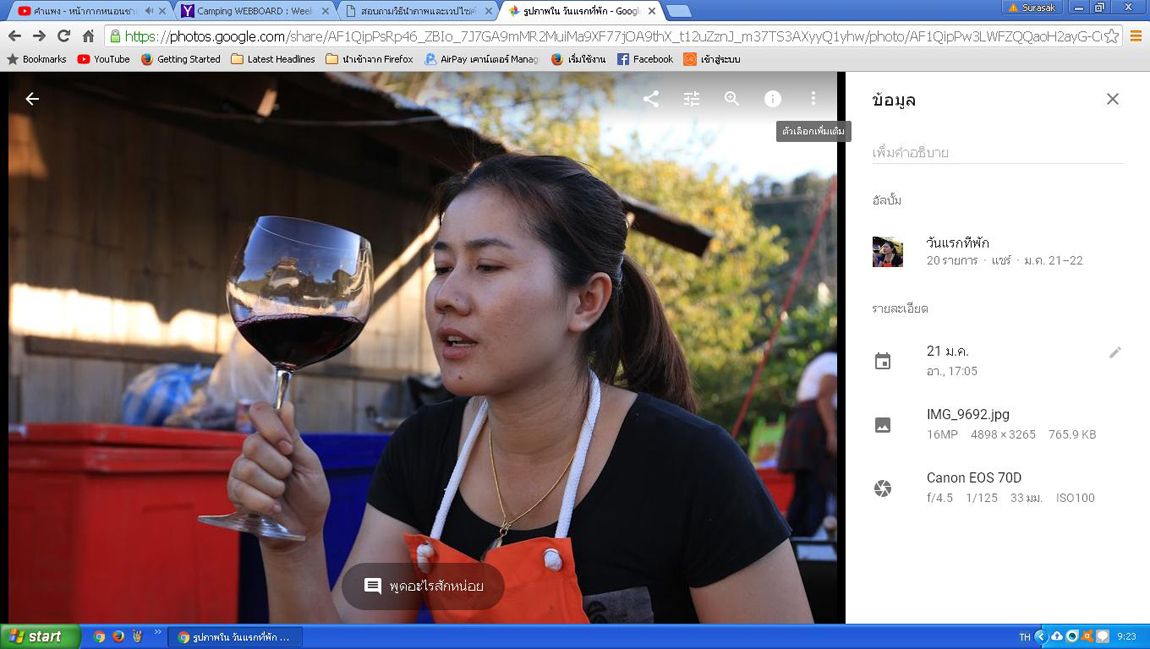
Task: Open the three-dot more options menu
Action: (x=813, y=99)
